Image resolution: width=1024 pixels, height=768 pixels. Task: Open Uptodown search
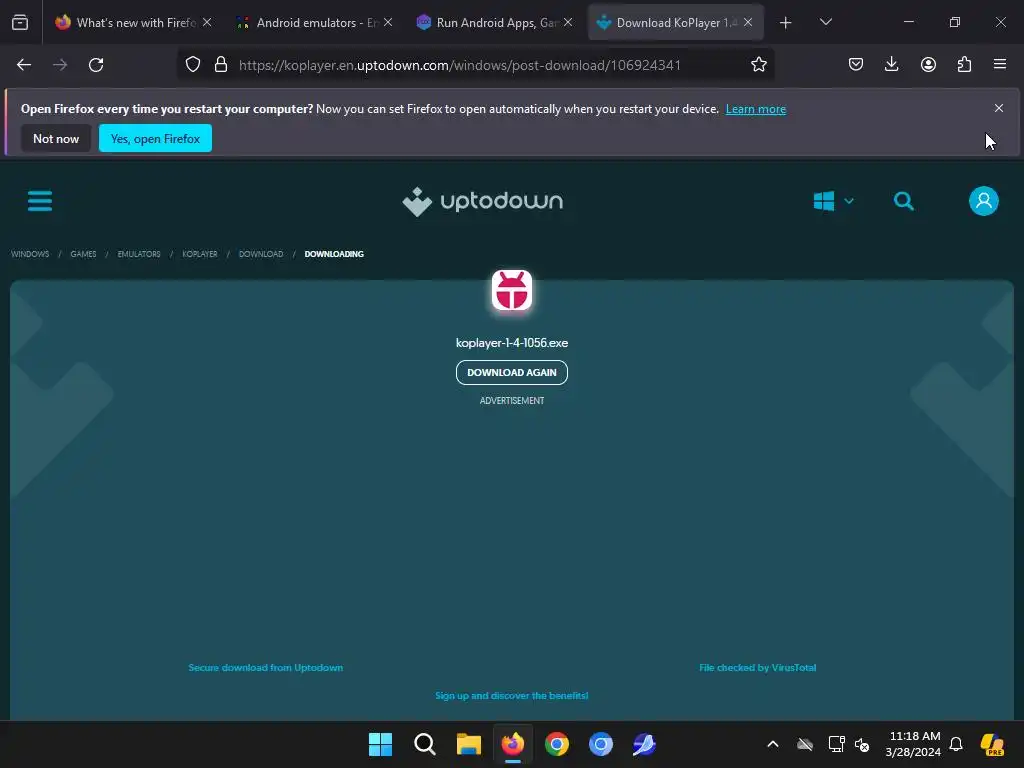tap(904, 201)
